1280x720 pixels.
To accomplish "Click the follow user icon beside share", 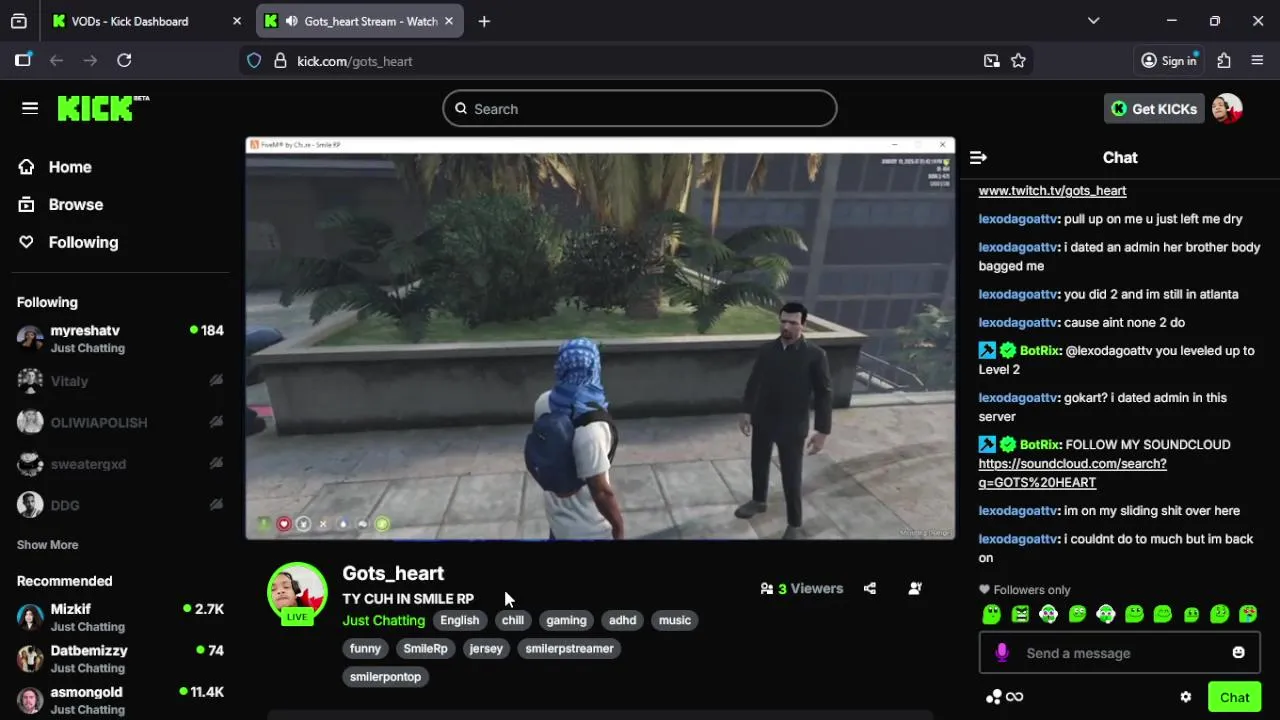I will pyautogui.click(x=915, y=589).
